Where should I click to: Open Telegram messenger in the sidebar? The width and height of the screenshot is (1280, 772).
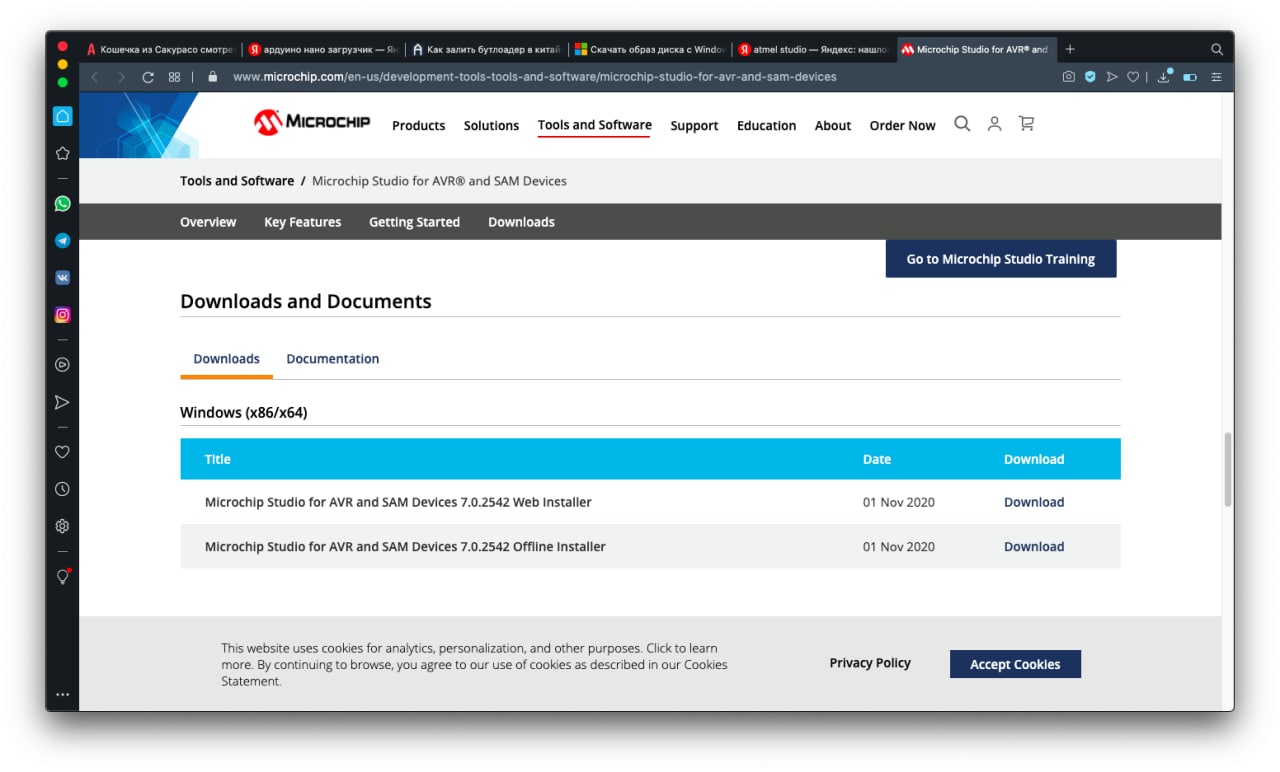[x=62, y=241]
